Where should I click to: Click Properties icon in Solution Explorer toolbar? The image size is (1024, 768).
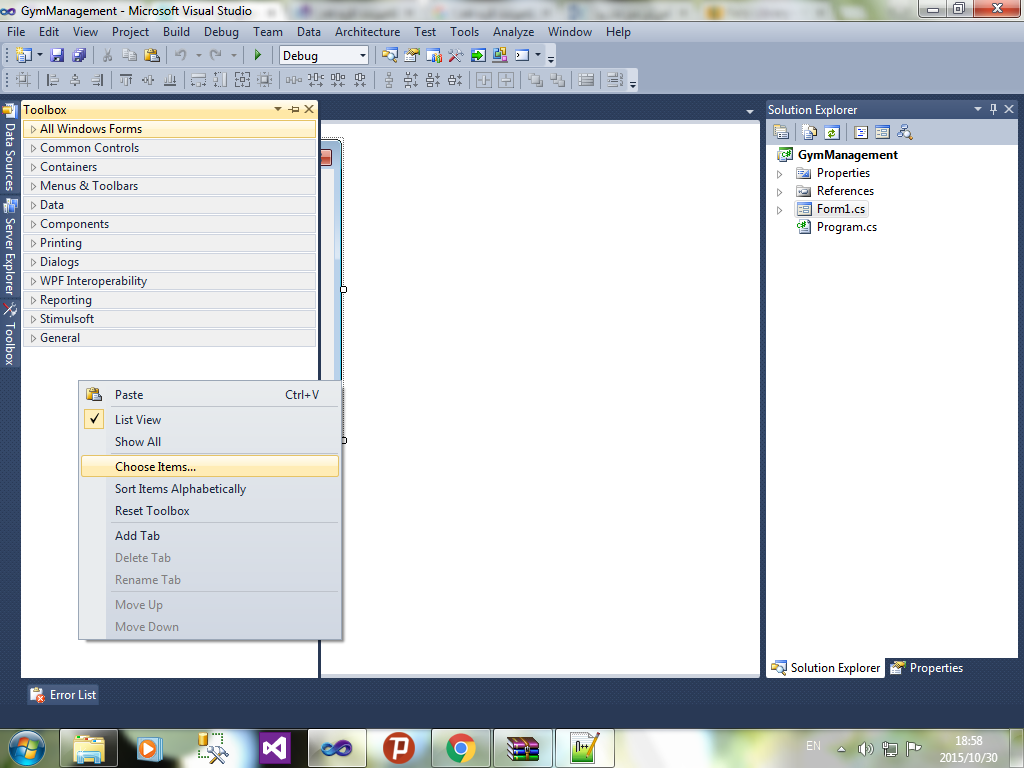(x=781, y=132)
